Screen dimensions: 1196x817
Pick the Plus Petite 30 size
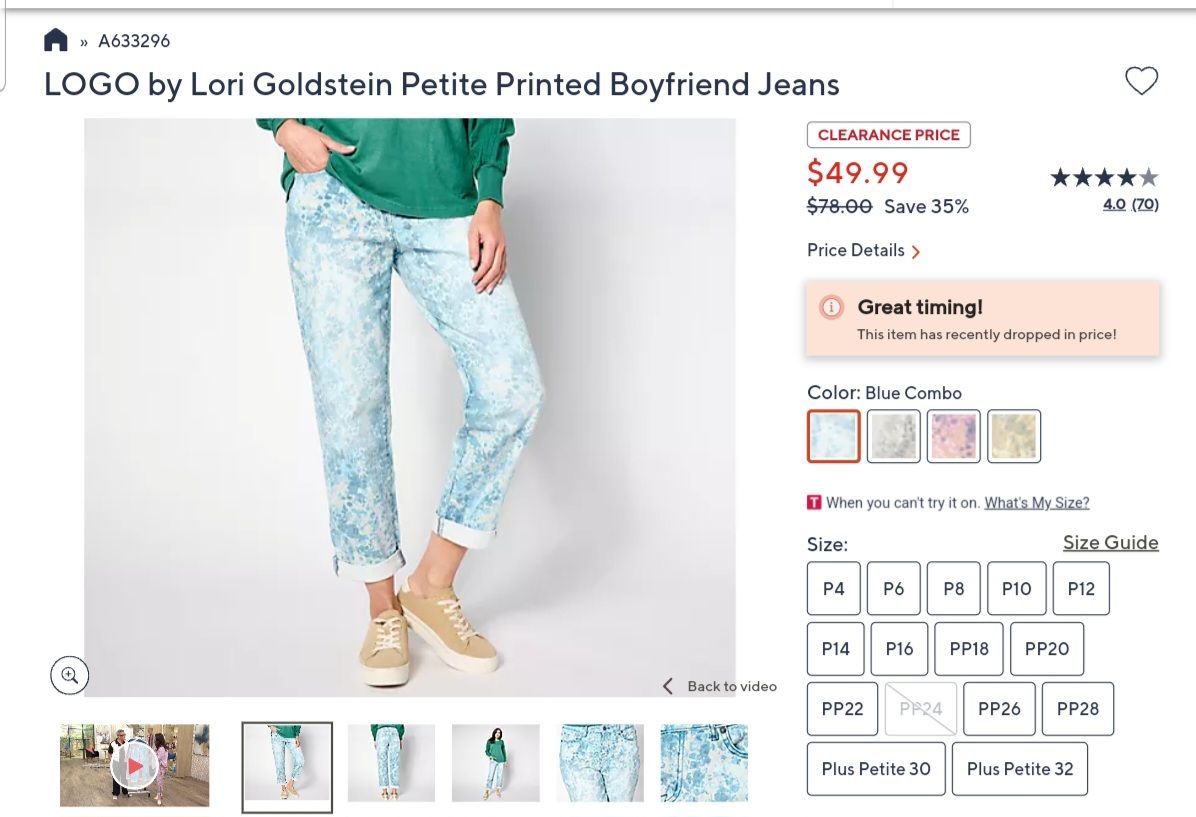point(876,769)
